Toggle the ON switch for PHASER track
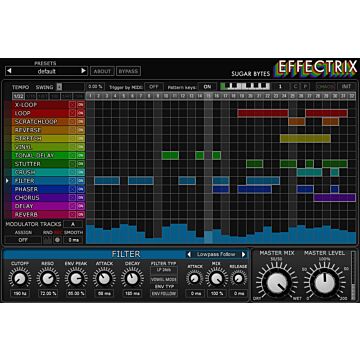This screenshot has height=360, width=360. (x=81, y=189)
